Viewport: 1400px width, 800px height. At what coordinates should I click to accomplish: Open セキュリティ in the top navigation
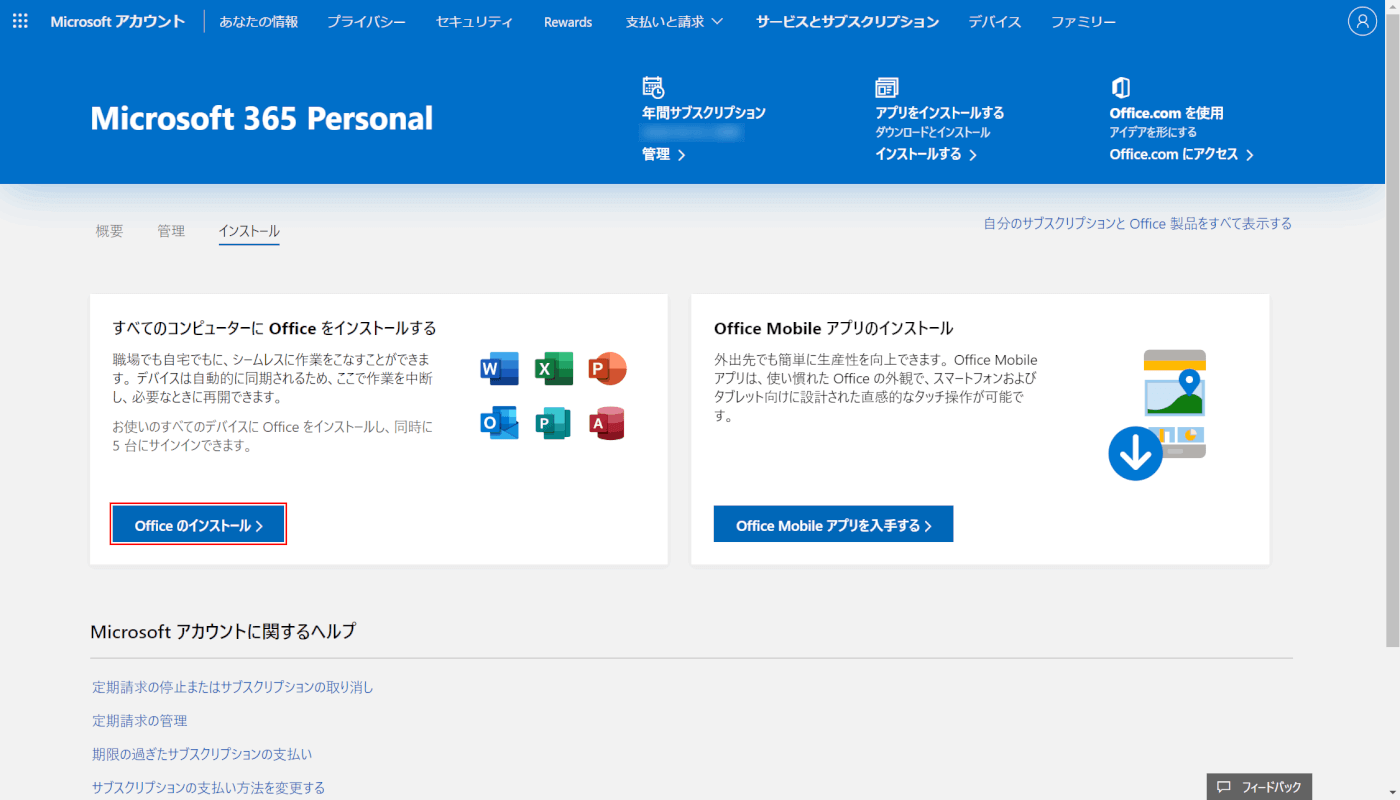click(474, 22)
